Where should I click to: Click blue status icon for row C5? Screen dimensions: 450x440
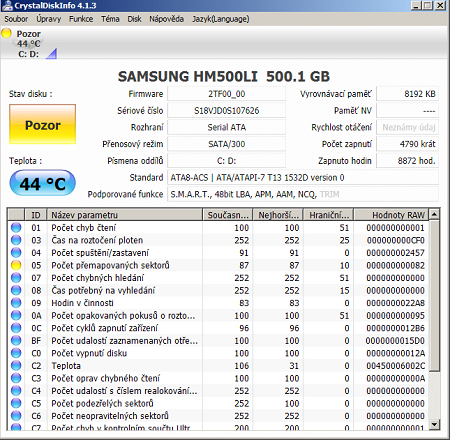(16, 403)
